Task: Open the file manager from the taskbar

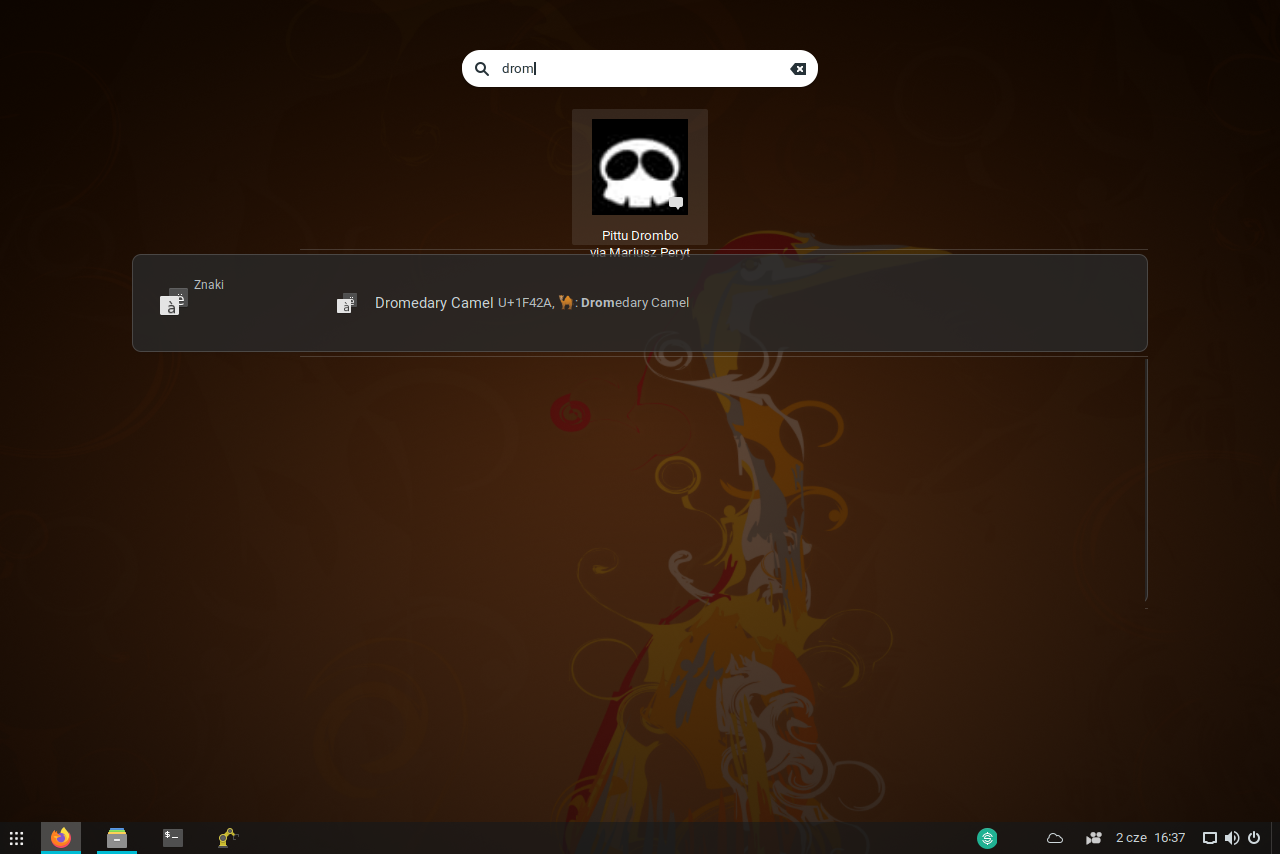Action: point(117,838)
